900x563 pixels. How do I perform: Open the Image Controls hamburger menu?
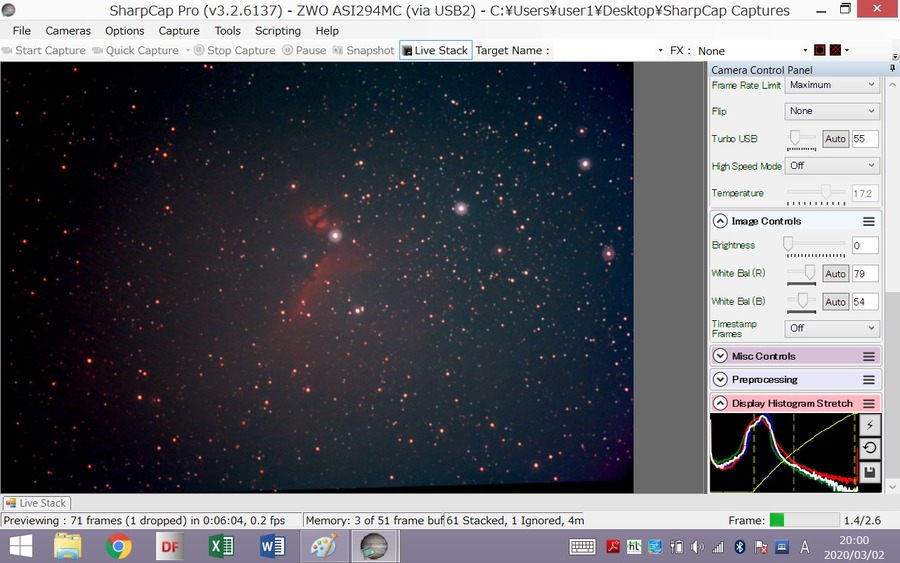click(869, 221)
